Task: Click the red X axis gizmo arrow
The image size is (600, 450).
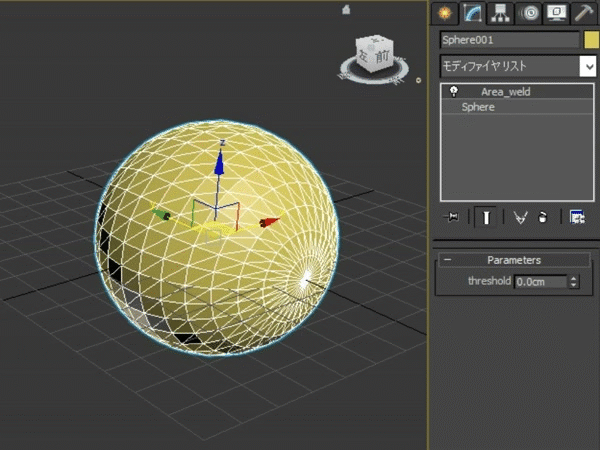Action: coord(270,222)
